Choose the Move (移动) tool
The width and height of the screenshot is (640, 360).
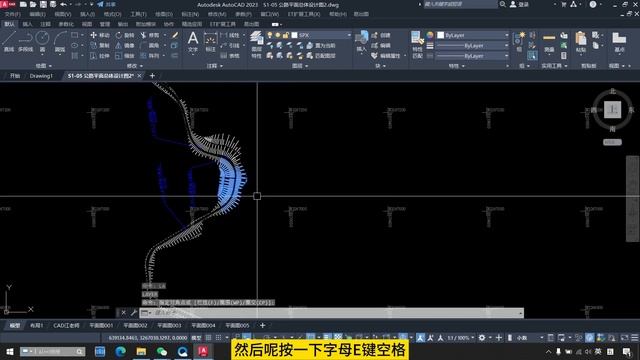tap(100, 36)
